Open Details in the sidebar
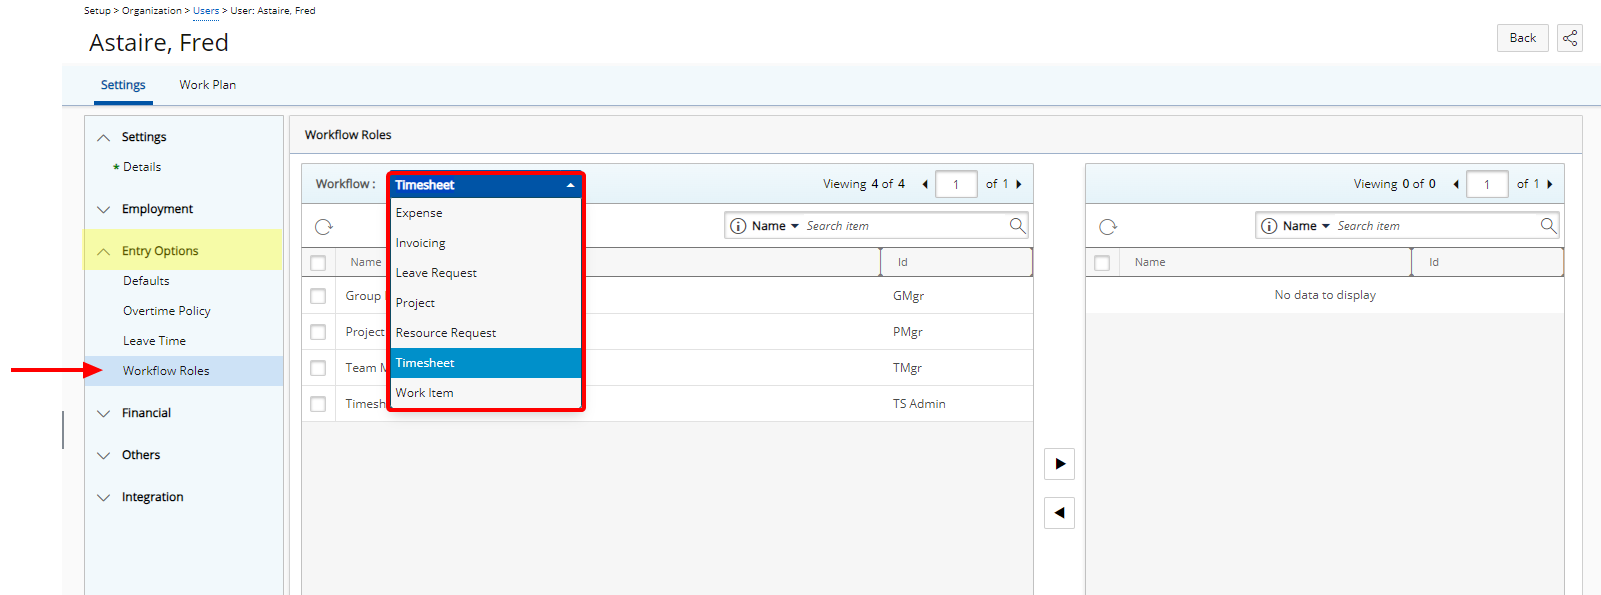This screenshot has height=595, width=1601. click(142, 167)
